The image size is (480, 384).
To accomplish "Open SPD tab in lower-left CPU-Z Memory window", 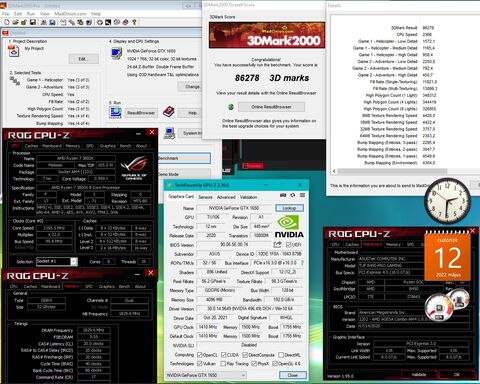I will click(89, 286).
